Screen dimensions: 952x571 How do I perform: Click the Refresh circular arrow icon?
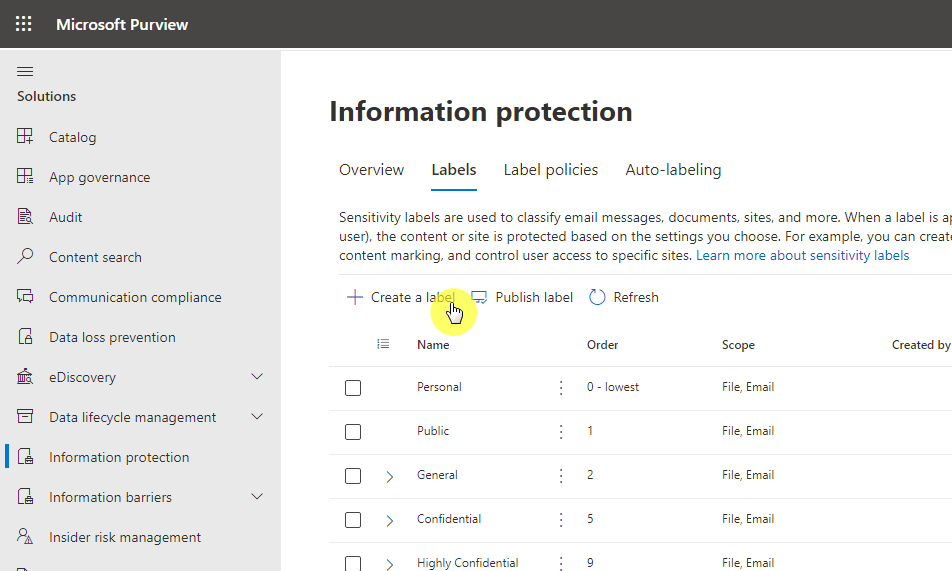[597, 297]
